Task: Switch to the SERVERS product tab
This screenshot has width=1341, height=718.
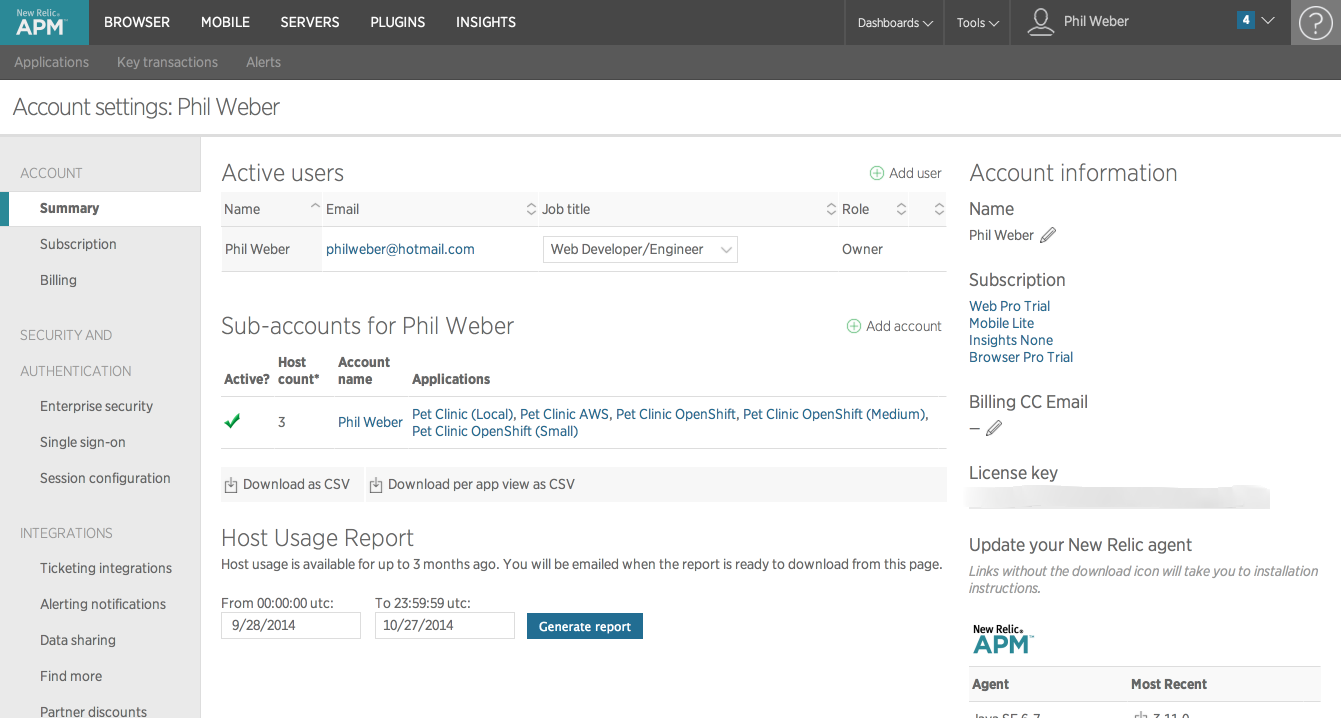Action: point(310,22)
